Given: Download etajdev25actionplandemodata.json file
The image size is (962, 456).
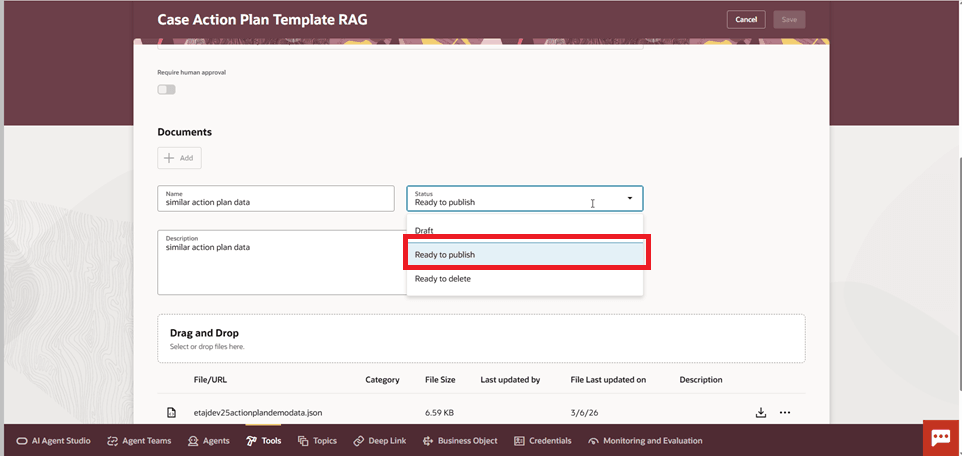Looking at the screenshot, I should click(761, 412).
